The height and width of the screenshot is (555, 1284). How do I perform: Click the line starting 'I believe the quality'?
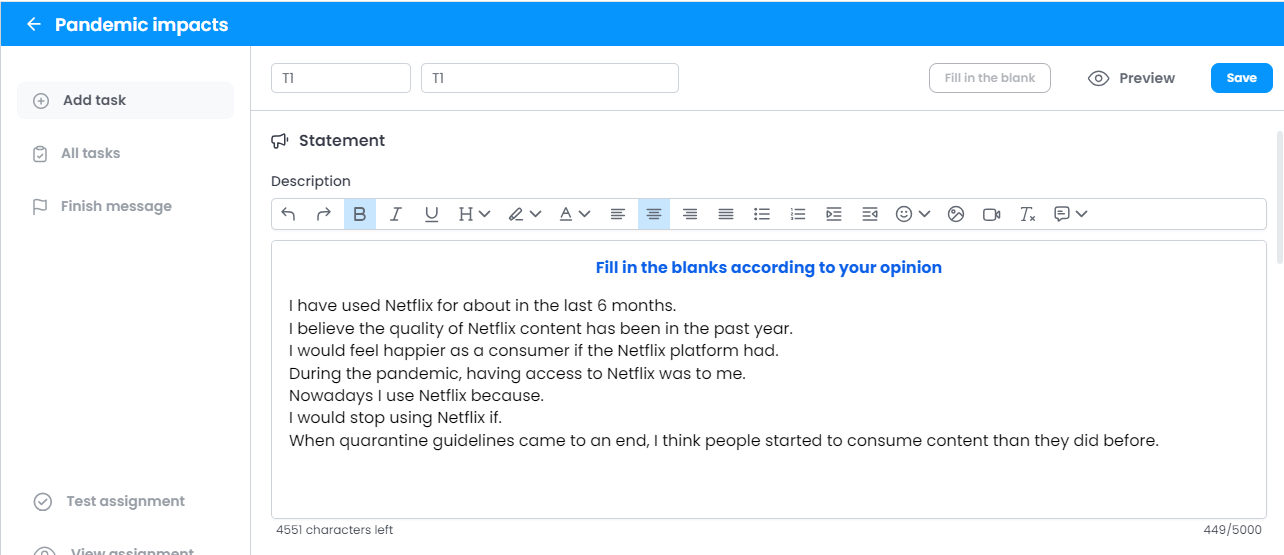click(541, 328)
